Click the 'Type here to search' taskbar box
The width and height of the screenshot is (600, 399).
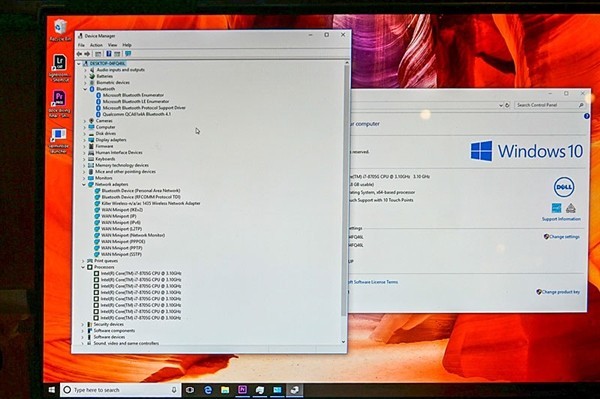click(x=120, y=390)
